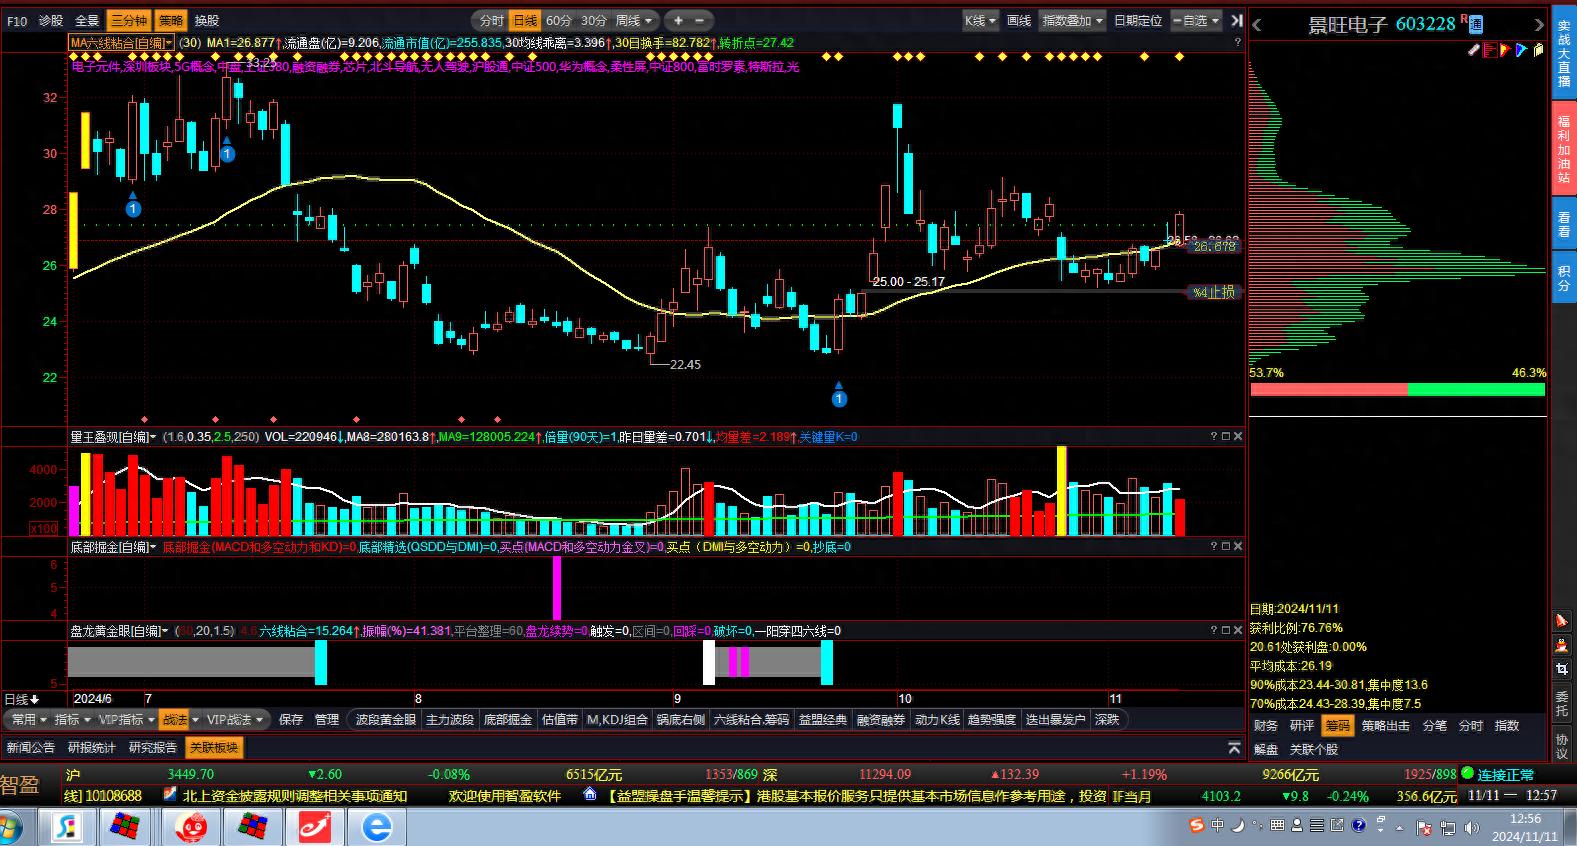1577x846 pixels.
Task: Click the home icon in the news ticker
Action: [590, 795]
